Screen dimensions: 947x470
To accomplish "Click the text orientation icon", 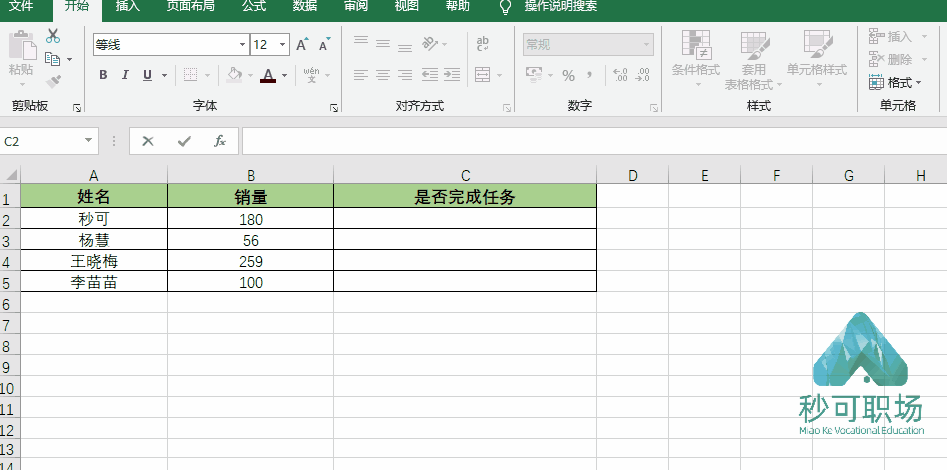I will (429, 43).
